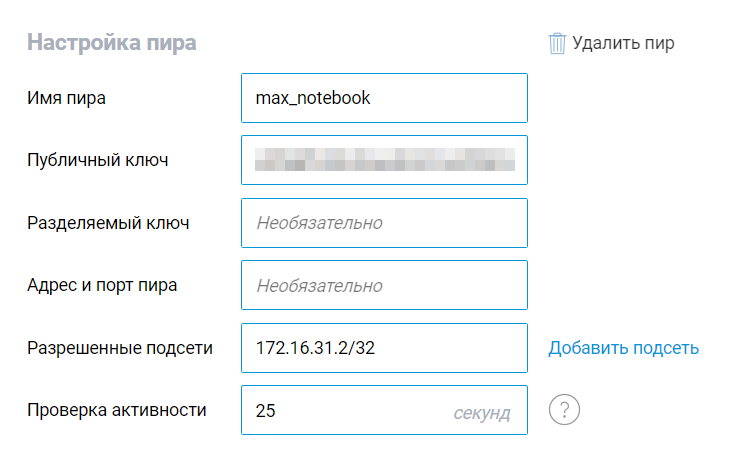Click the 'секунд' unit text
This screenshot has height=461, width=751.
pyautogui.click(x=482, y=413)
